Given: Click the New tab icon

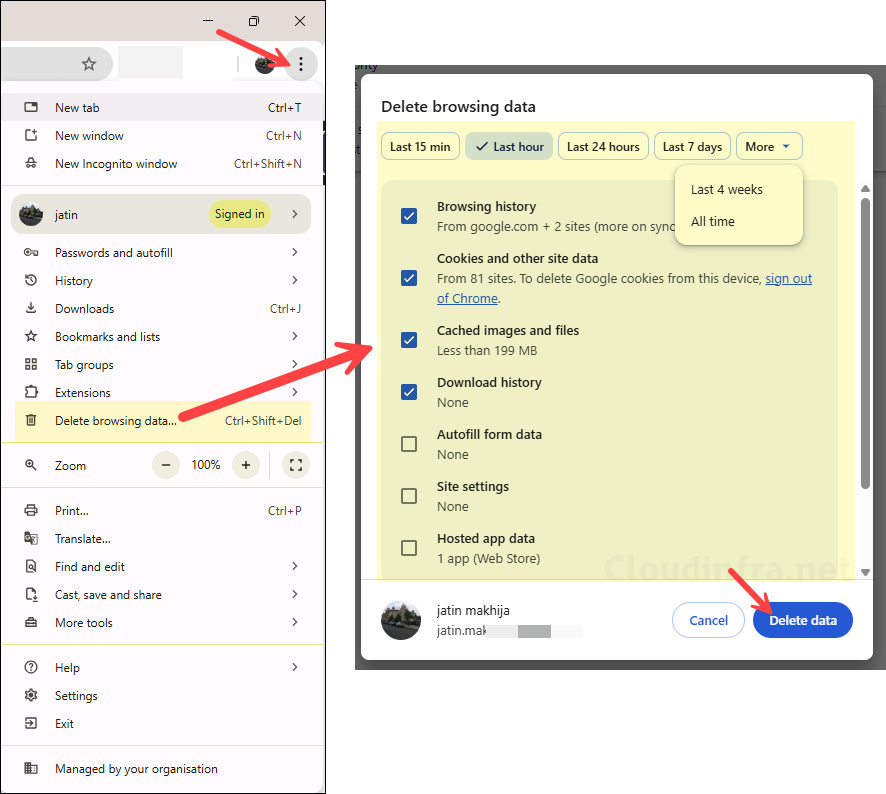Looking at the screenshot, I should tap(33, 107).
